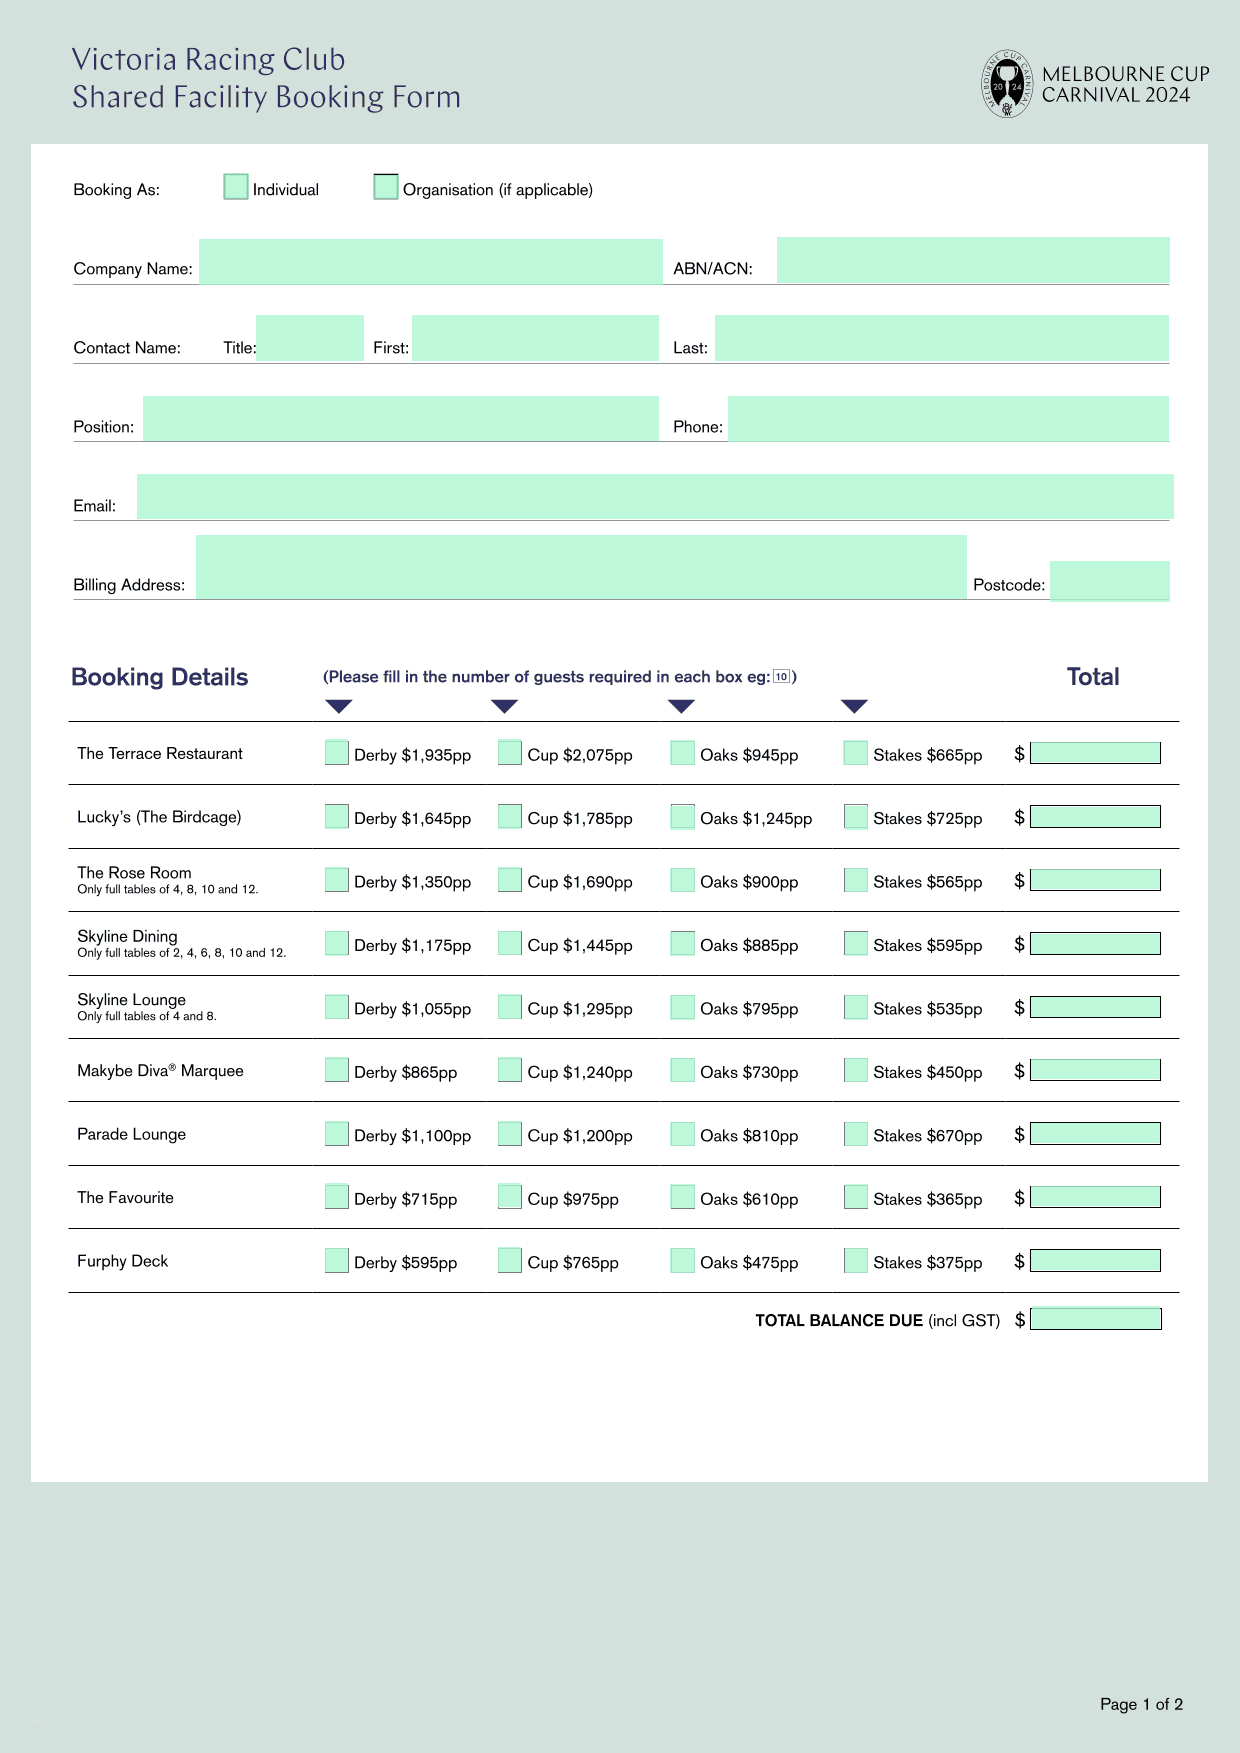Focus Parade Lounge Oaks $810pp guest box
This screenshot has width=1240, height=1753.
point(683,1134)
